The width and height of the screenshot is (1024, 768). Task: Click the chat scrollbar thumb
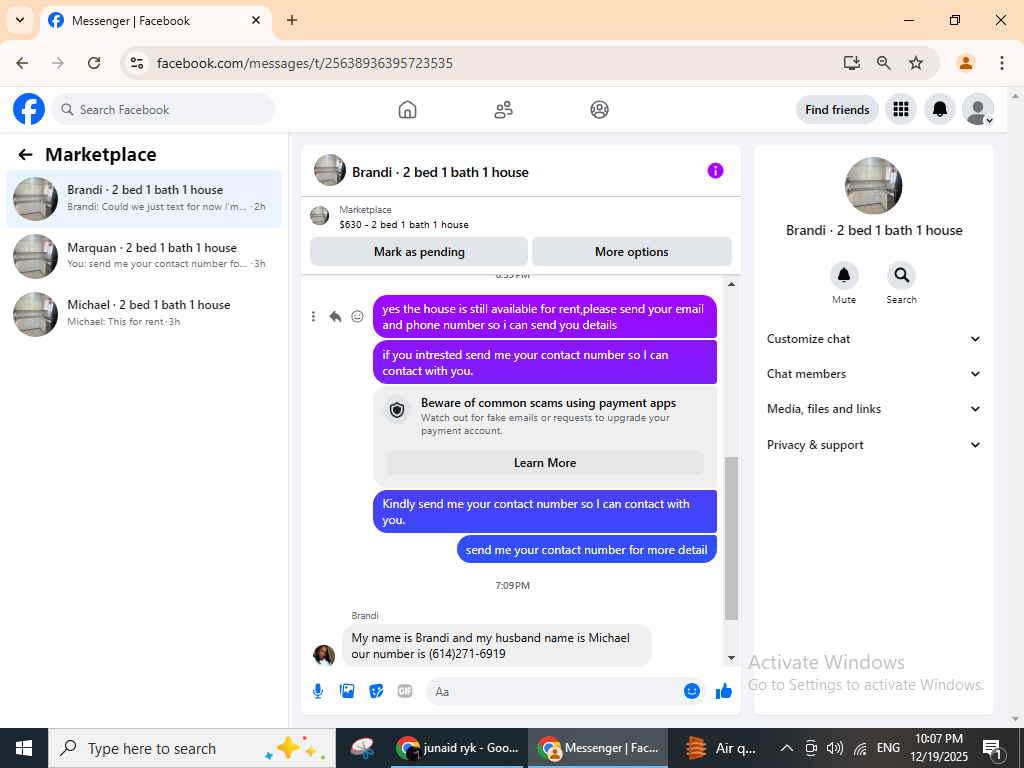(731, 539)
